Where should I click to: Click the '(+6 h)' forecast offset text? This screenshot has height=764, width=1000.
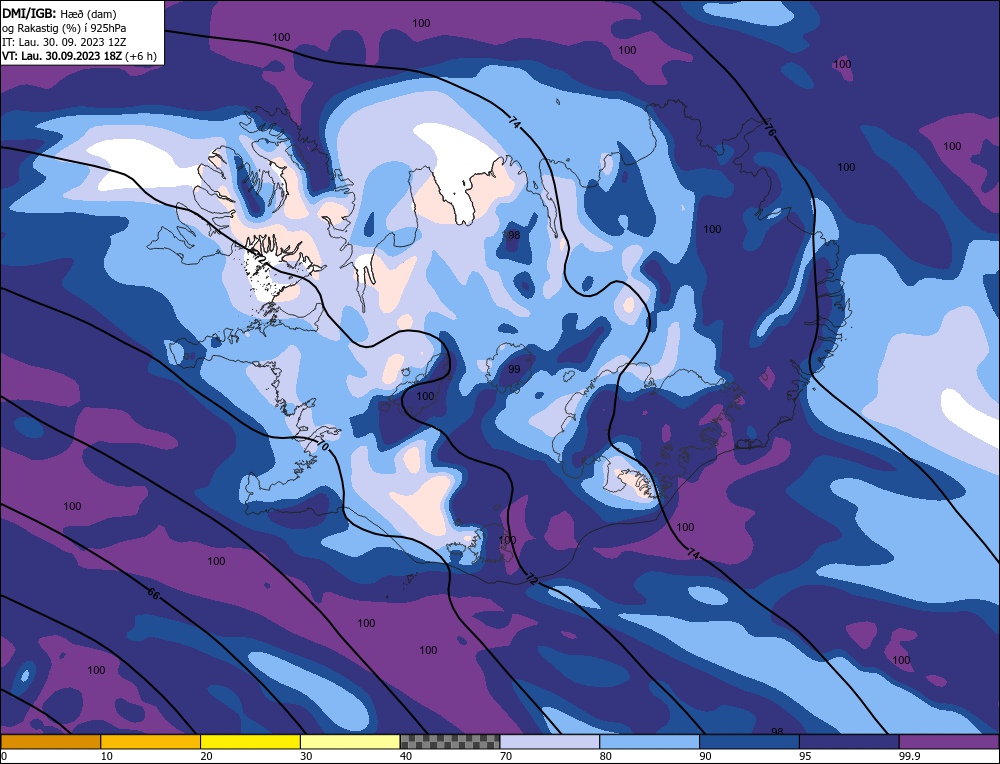pyautogui.click(x=140, y=56)
